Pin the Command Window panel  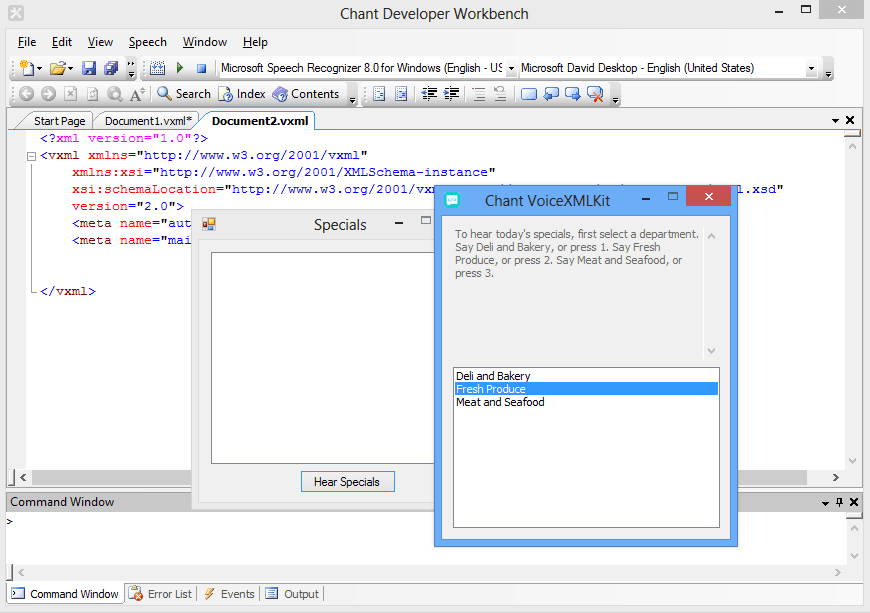pos(839,502)
